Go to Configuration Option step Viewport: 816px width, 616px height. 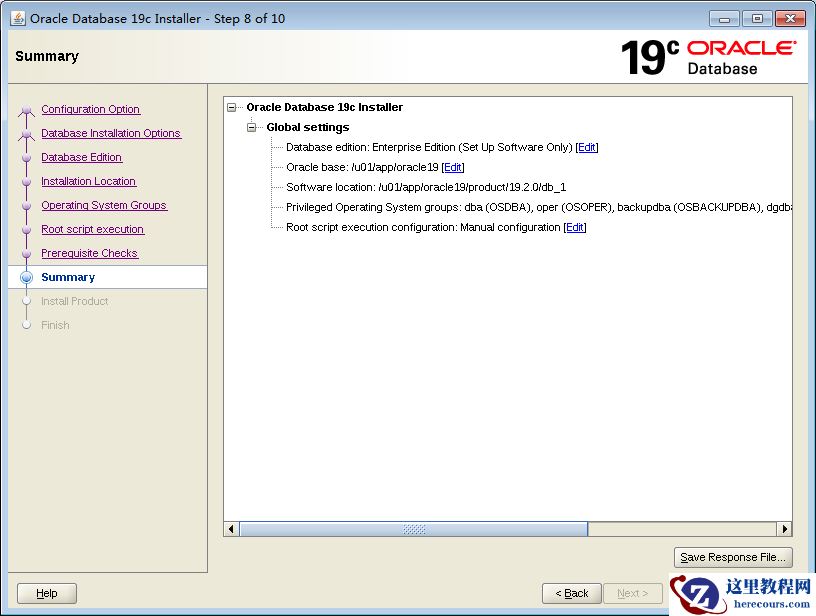tap(91, 109)
